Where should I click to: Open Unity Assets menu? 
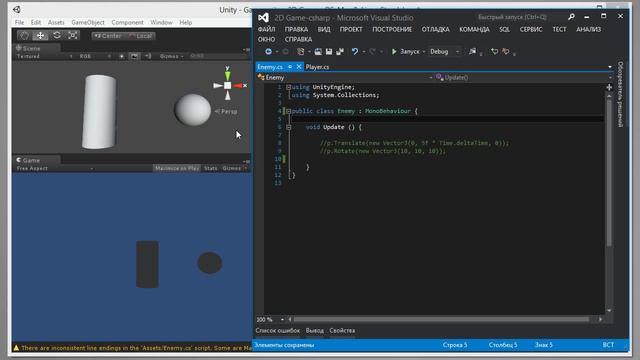click(56, 22)
